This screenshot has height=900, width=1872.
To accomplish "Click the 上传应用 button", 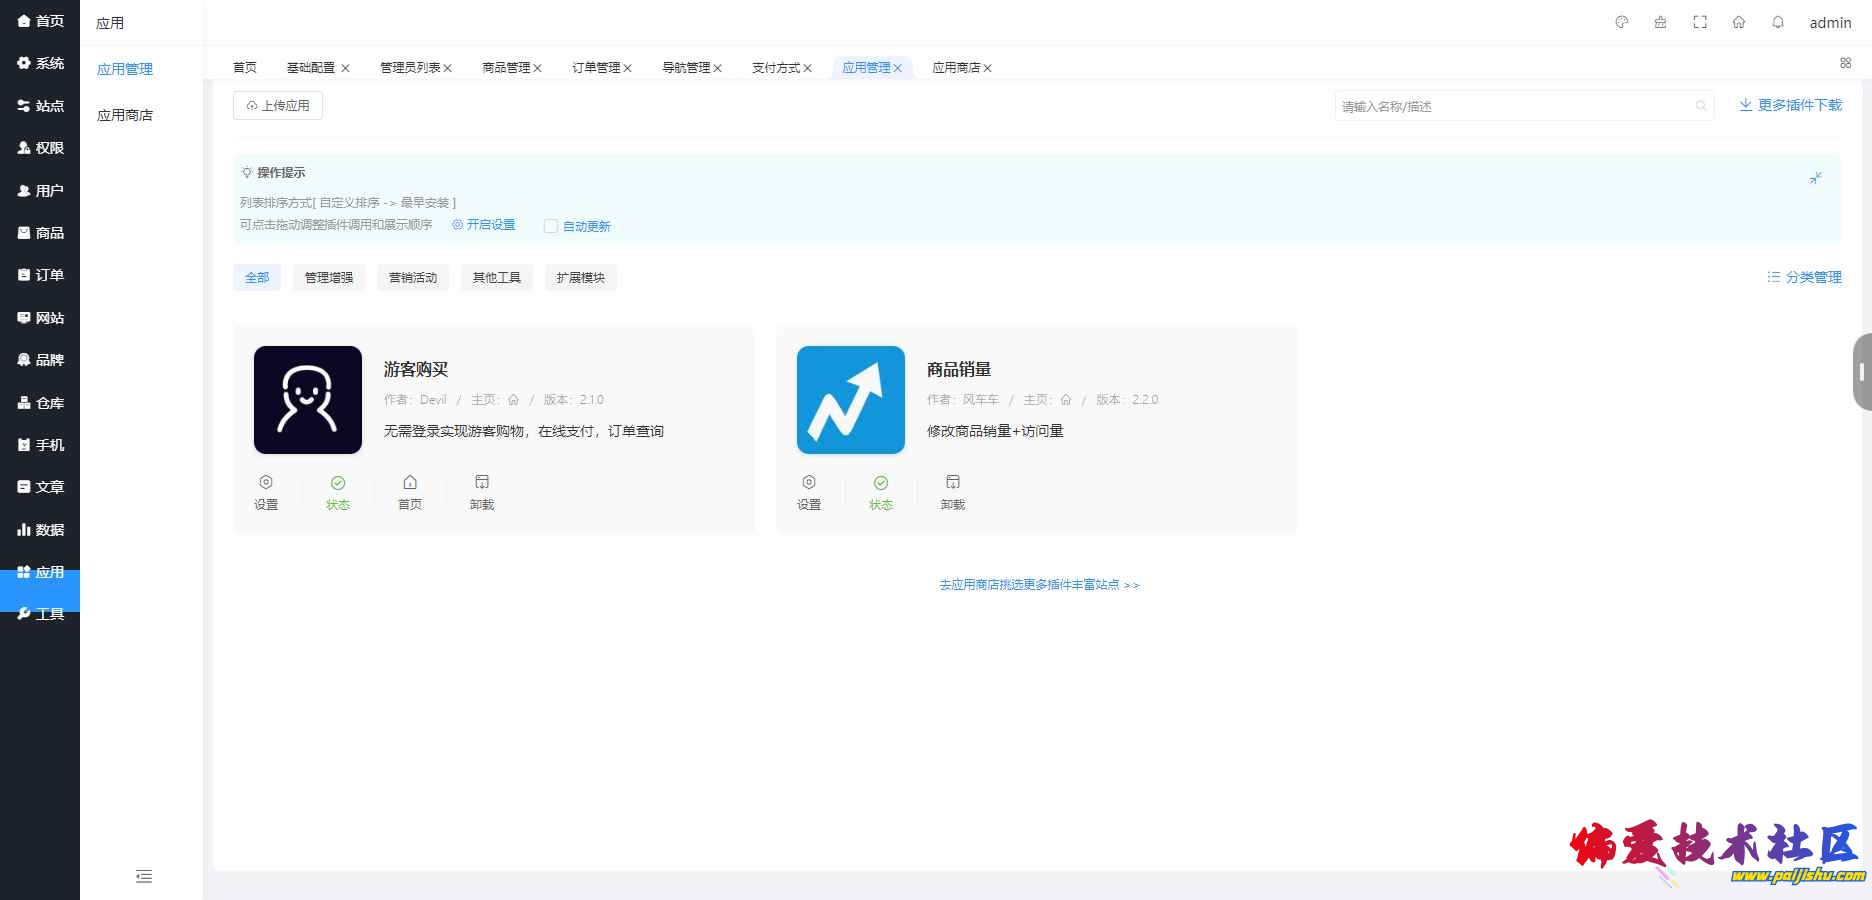I will (278, 105).
